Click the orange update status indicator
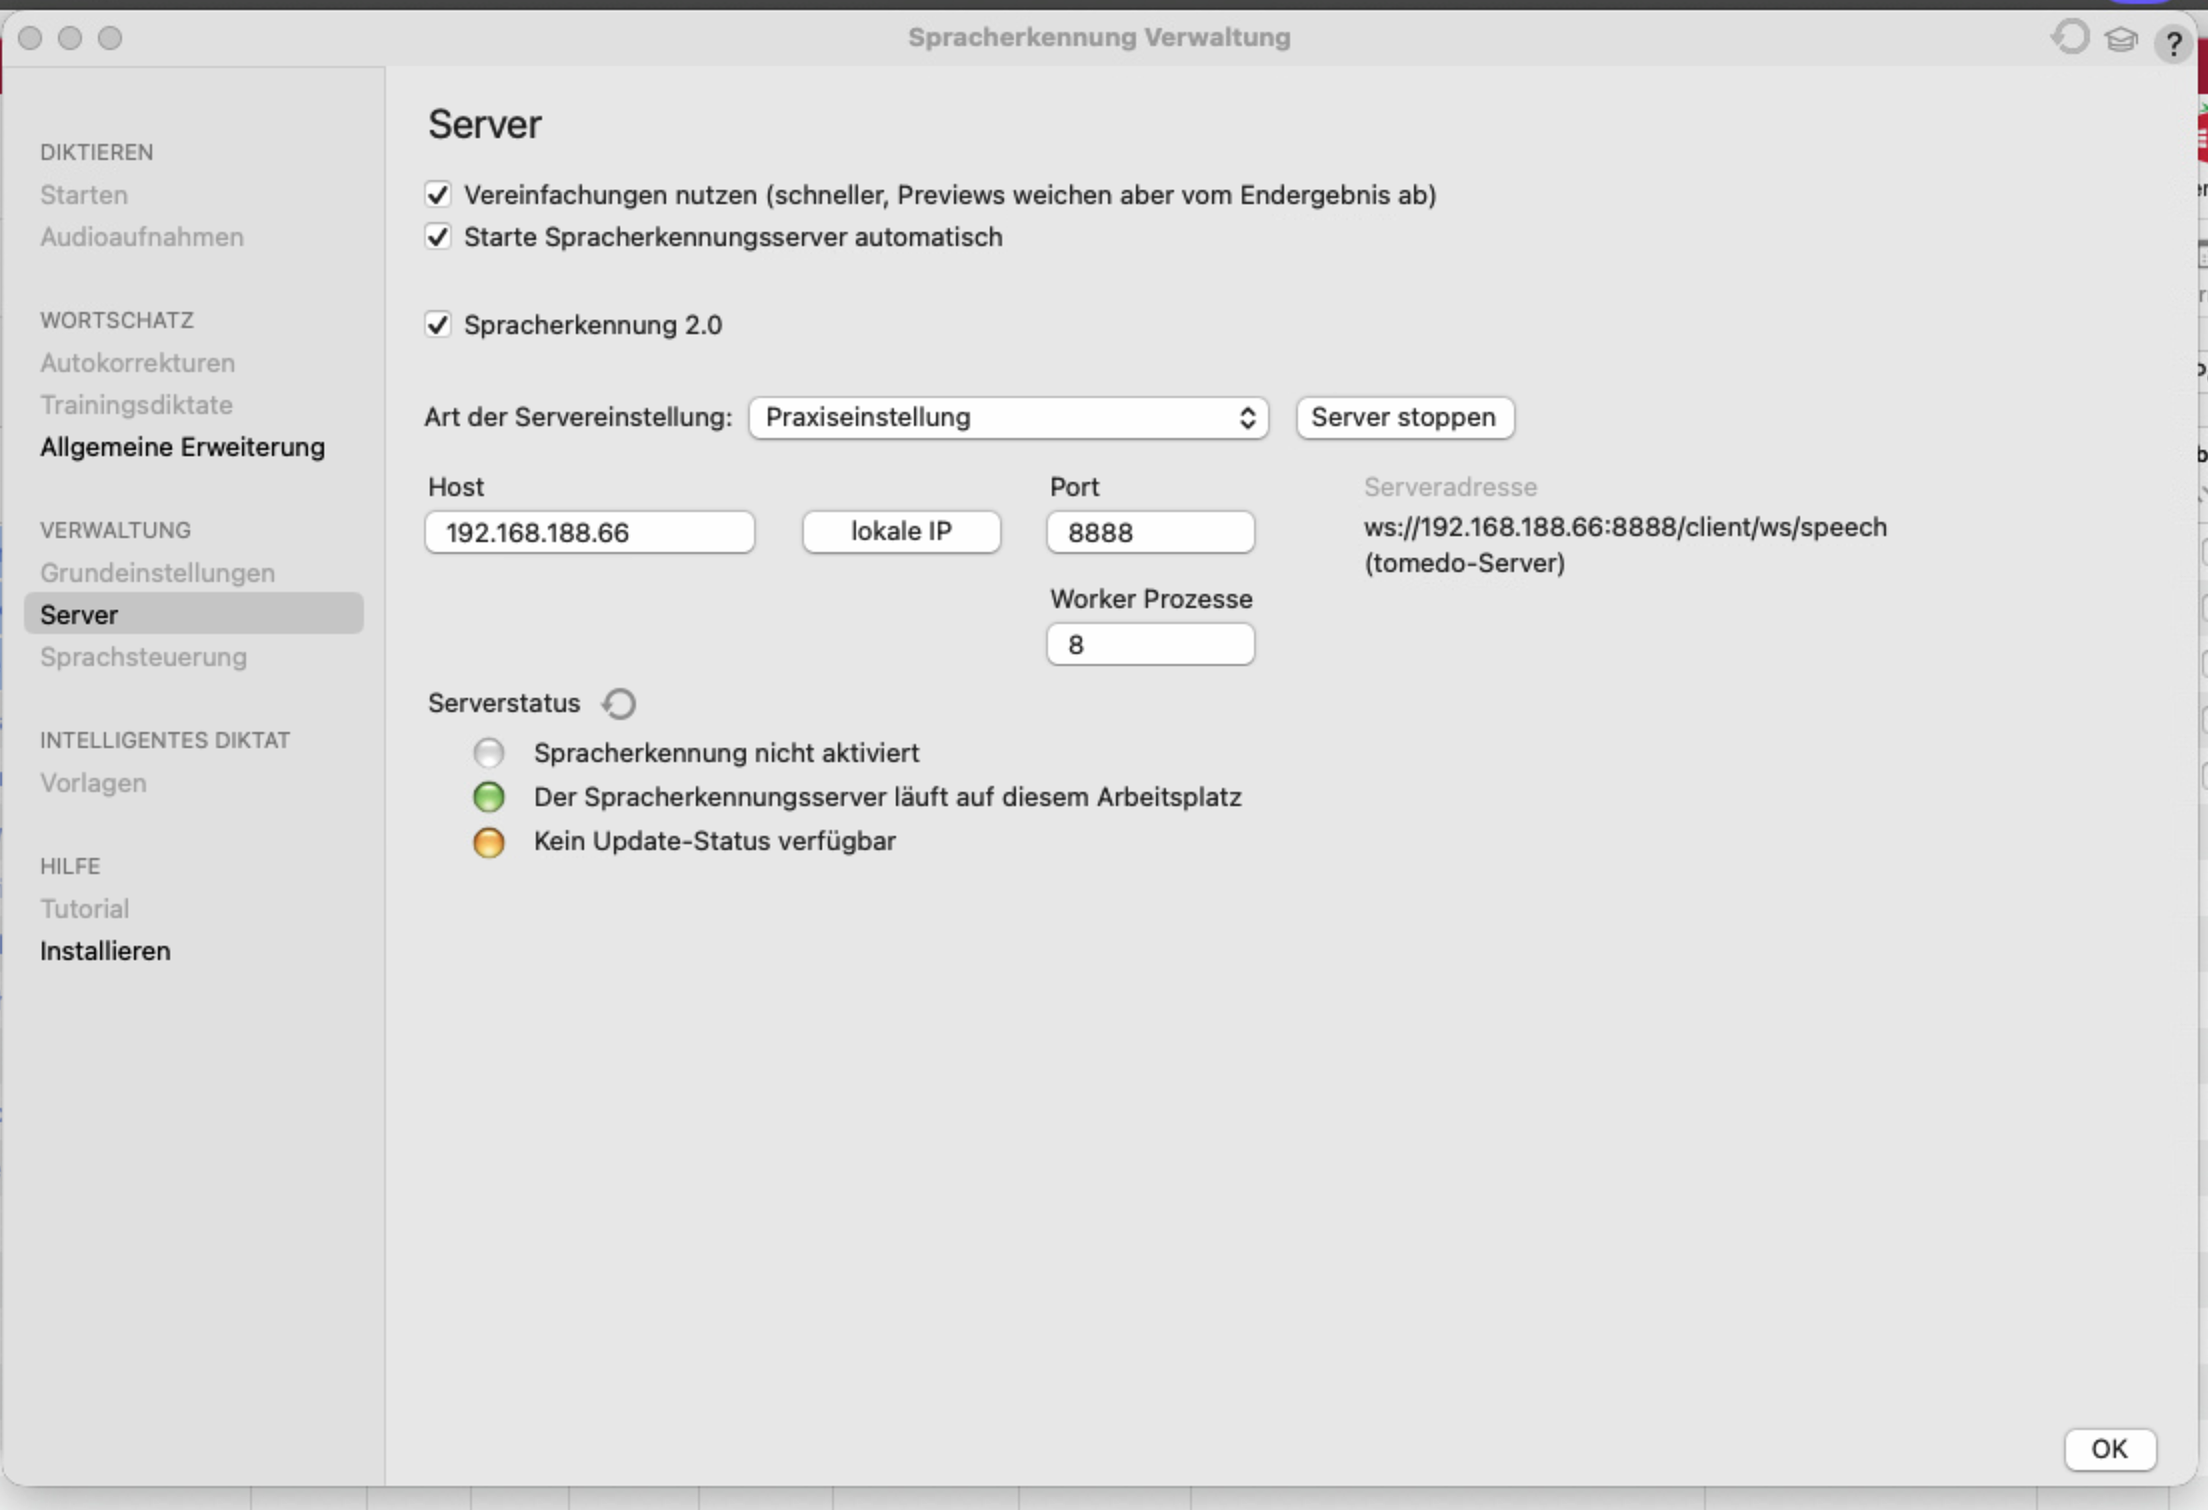This screenshot has height=1510, width=2208. click(x=489, y=842)
